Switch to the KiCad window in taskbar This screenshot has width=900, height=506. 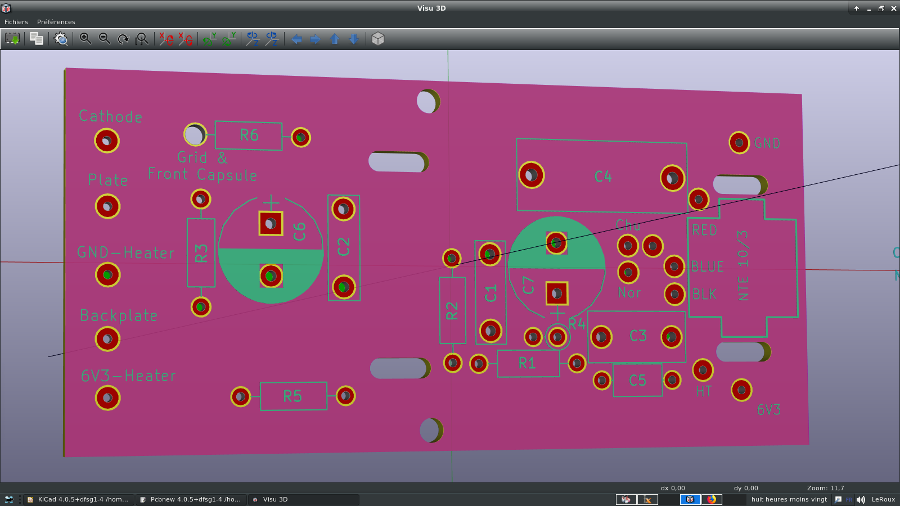tap(78, 499)
